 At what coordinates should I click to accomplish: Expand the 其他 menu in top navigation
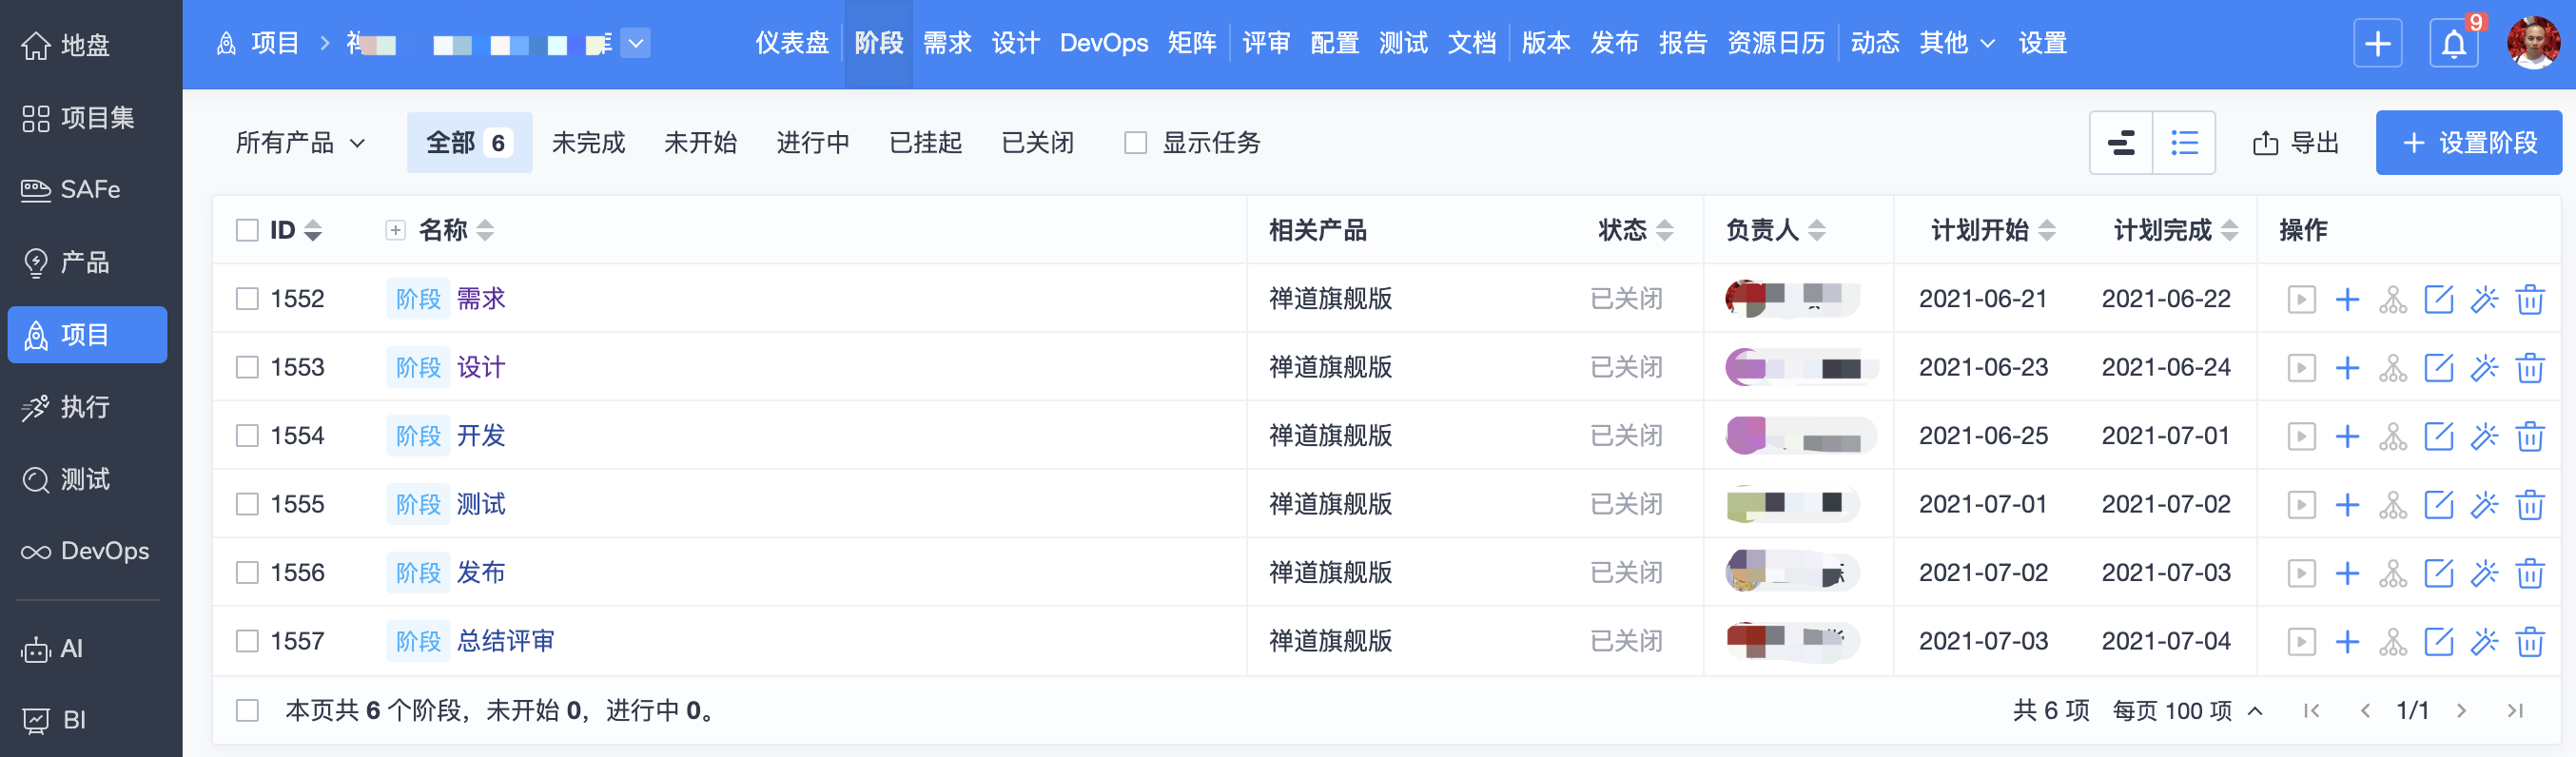coord(1956,43)
